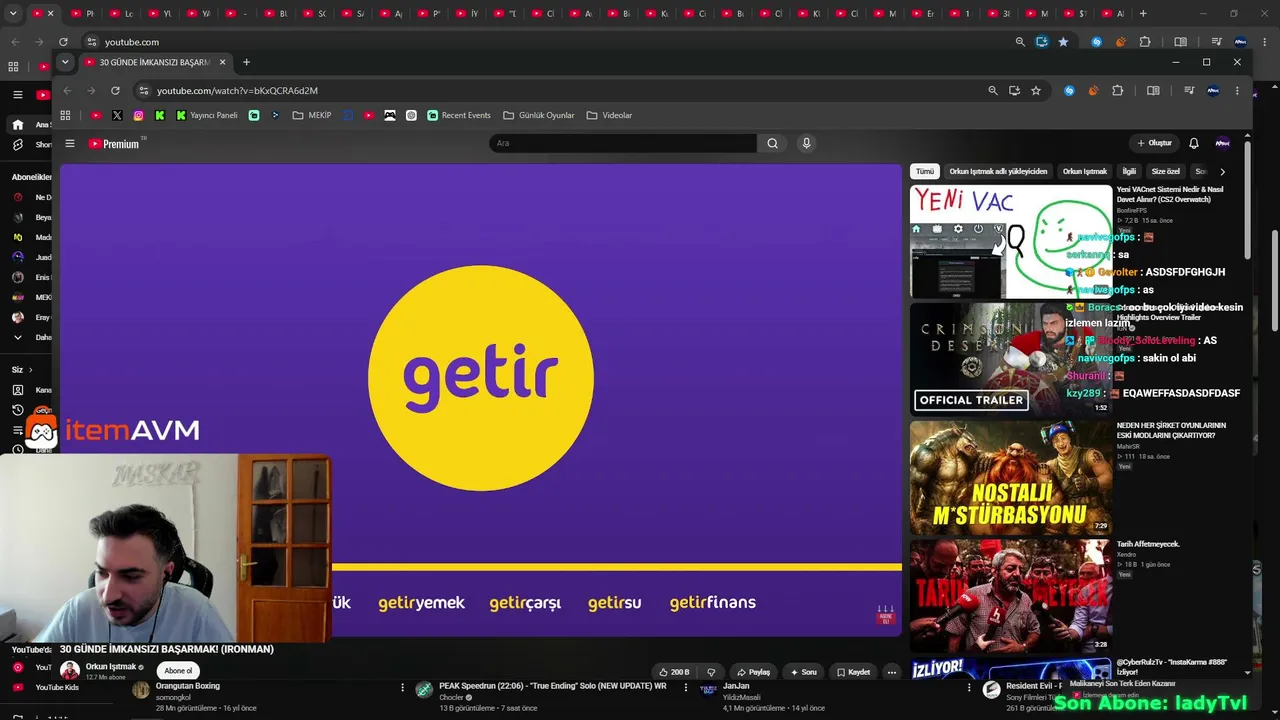Subscribe with the Abone ol button

pyautogui.click(x=178, y=671)
